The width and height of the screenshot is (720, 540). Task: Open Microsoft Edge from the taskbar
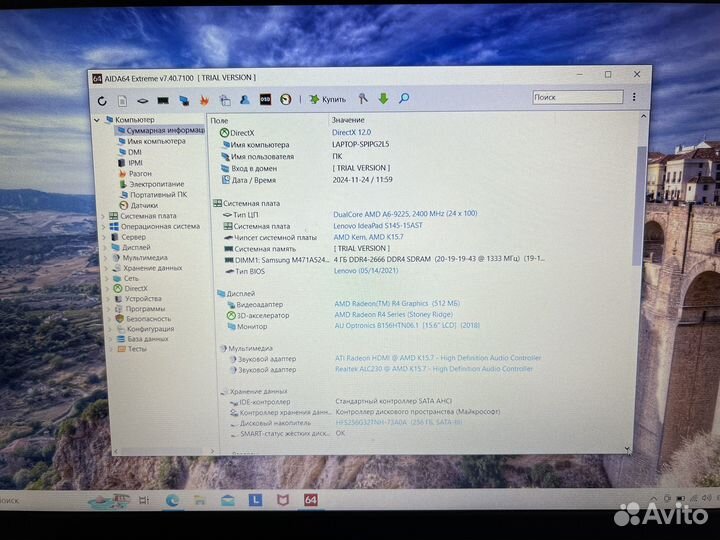172,501
